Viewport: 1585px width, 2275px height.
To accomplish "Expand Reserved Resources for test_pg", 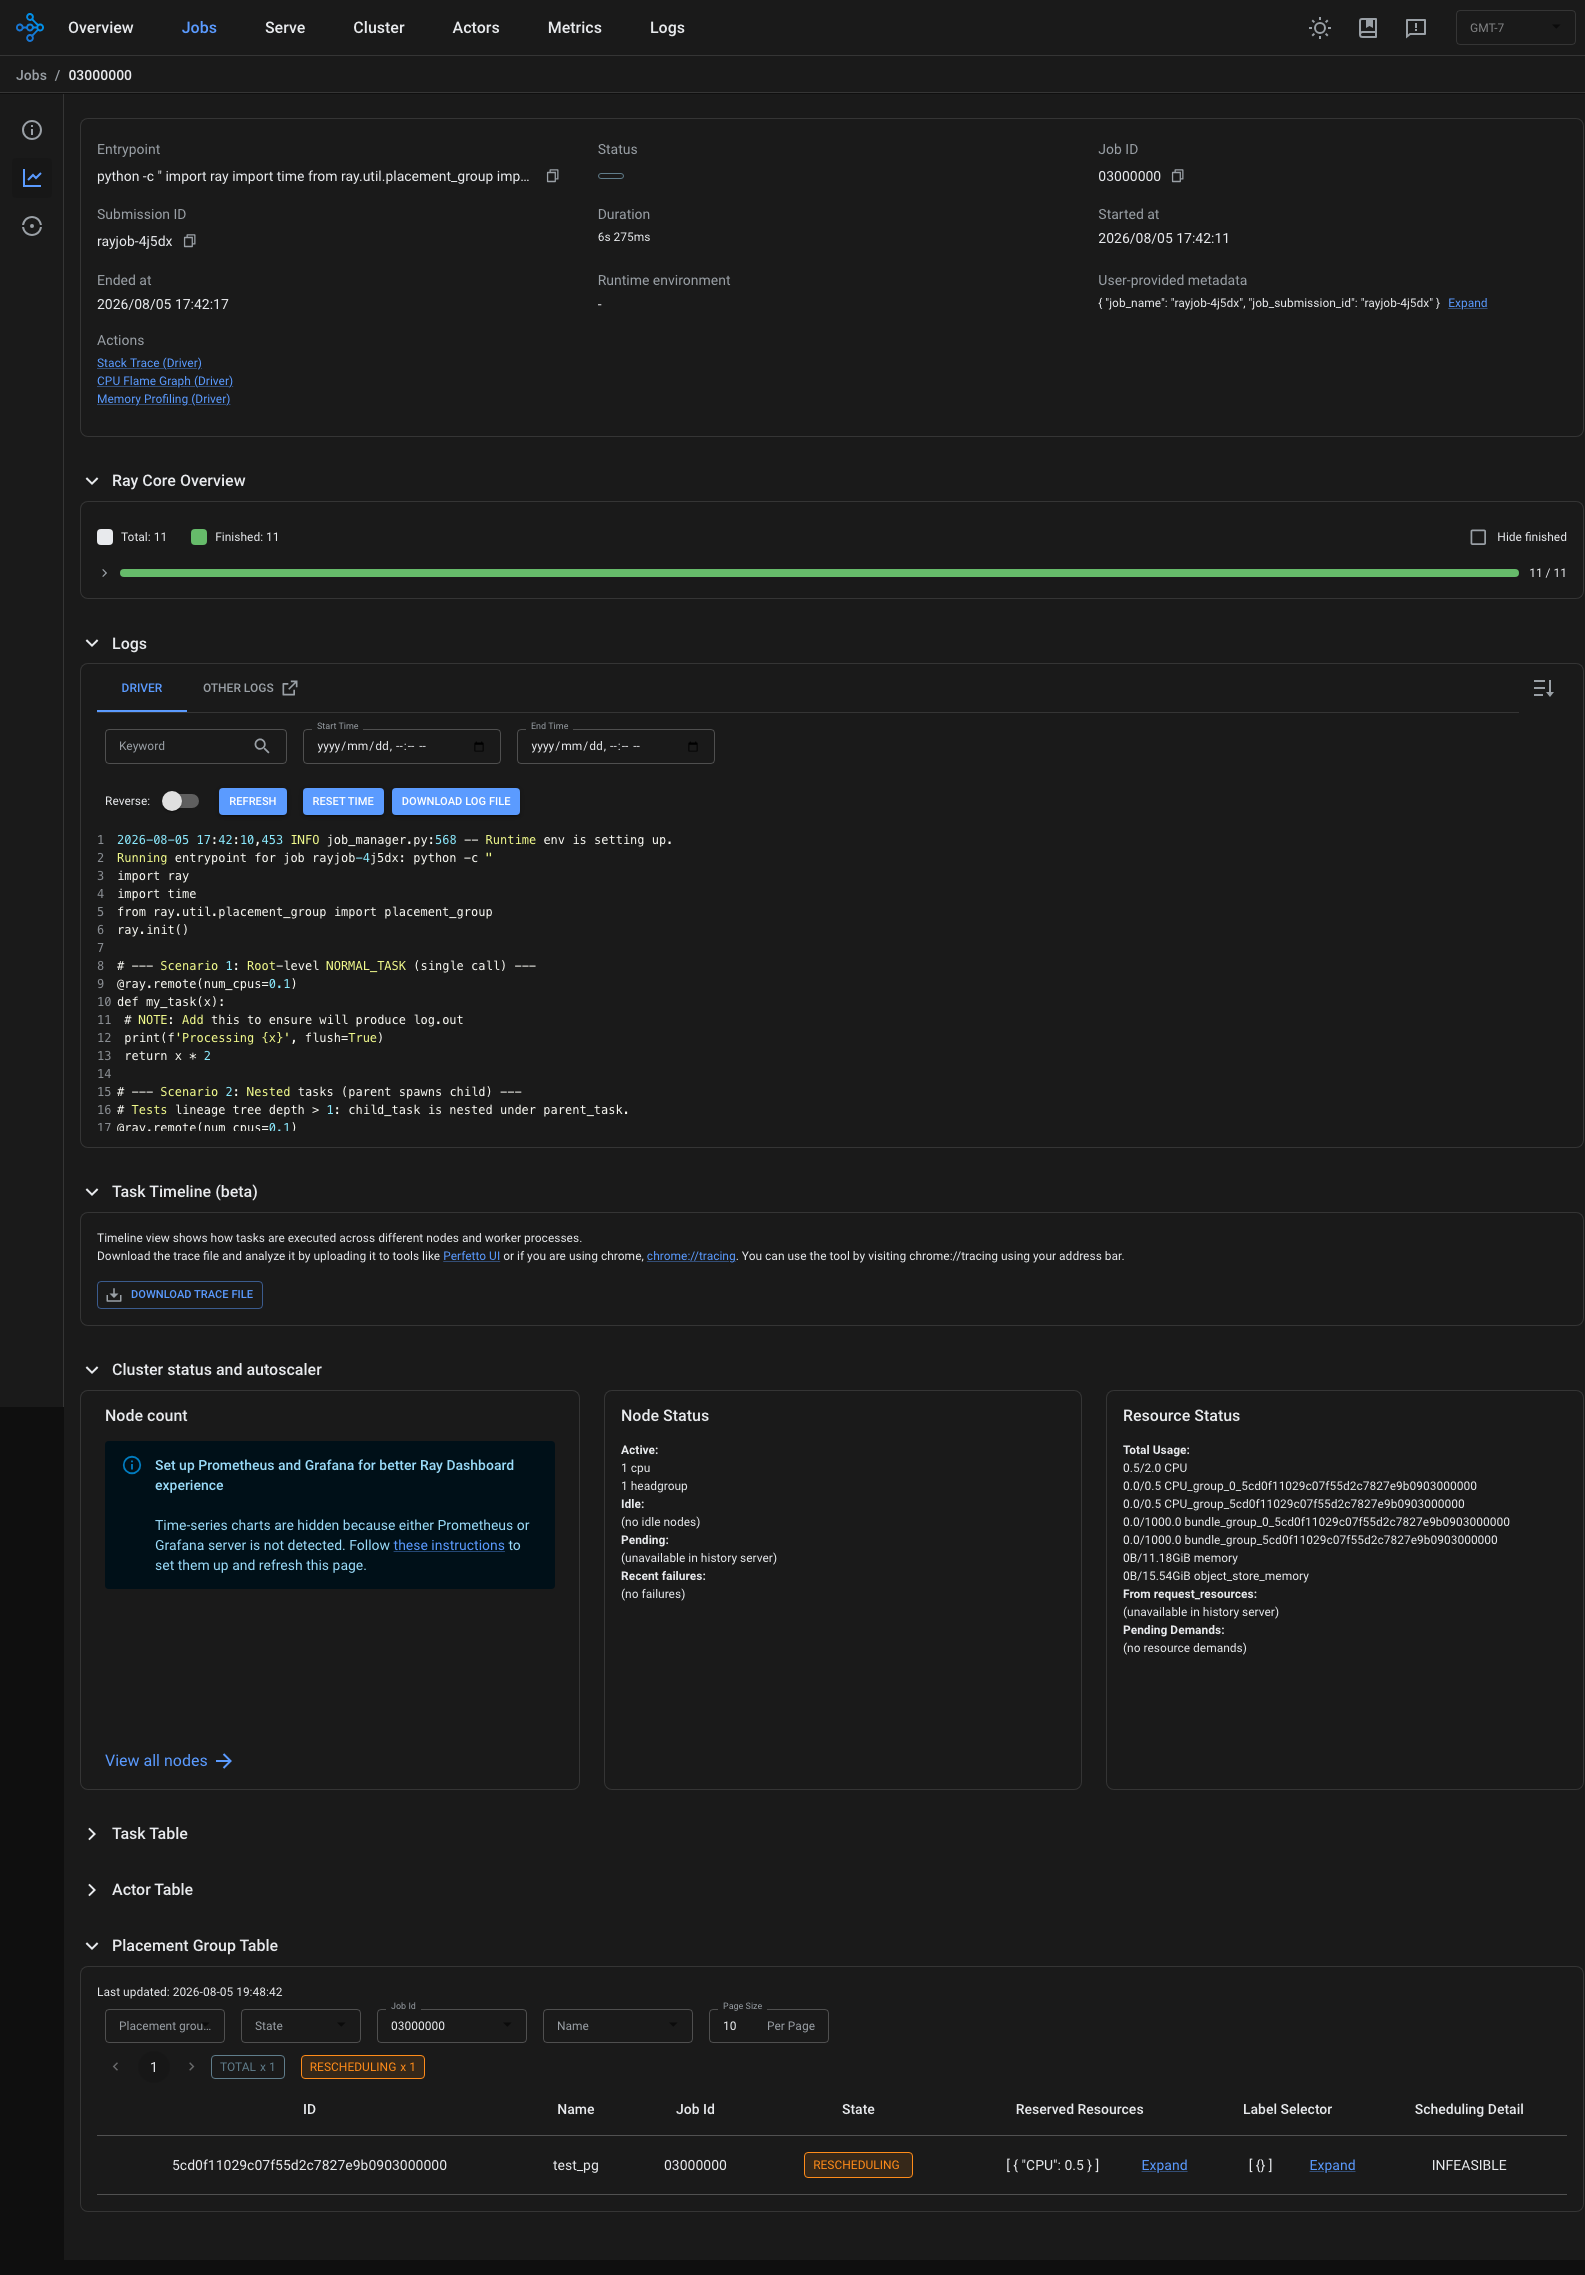I will tap(1164, 2165).
